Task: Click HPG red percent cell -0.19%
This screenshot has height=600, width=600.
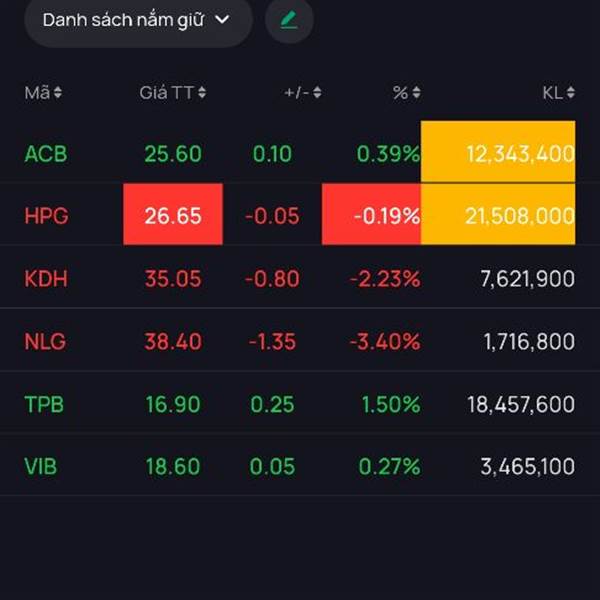Action: tap(372, 215)
